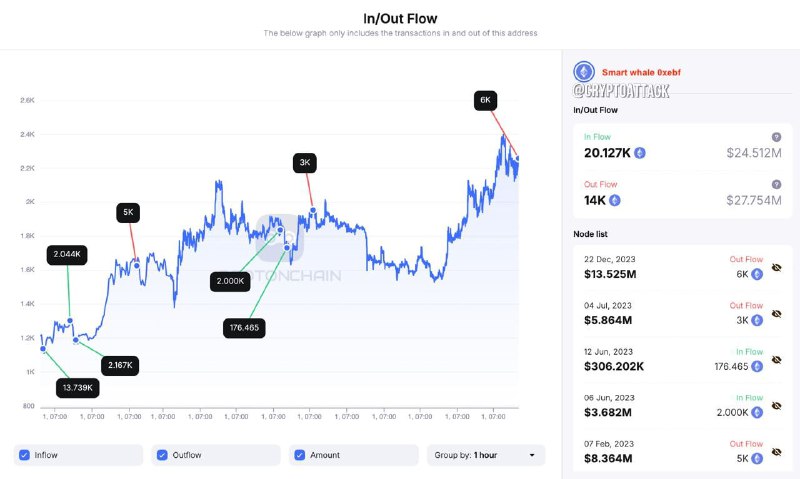
Task: Uncheck the Inflow checkbox
Action: point(24,455)
